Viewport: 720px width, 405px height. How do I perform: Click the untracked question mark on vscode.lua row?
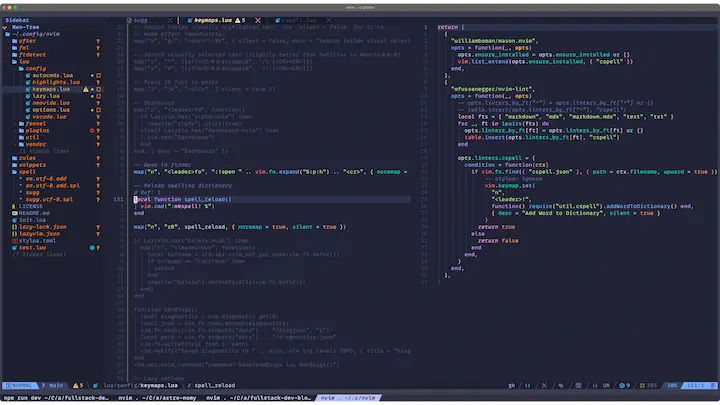click(98, 117)
